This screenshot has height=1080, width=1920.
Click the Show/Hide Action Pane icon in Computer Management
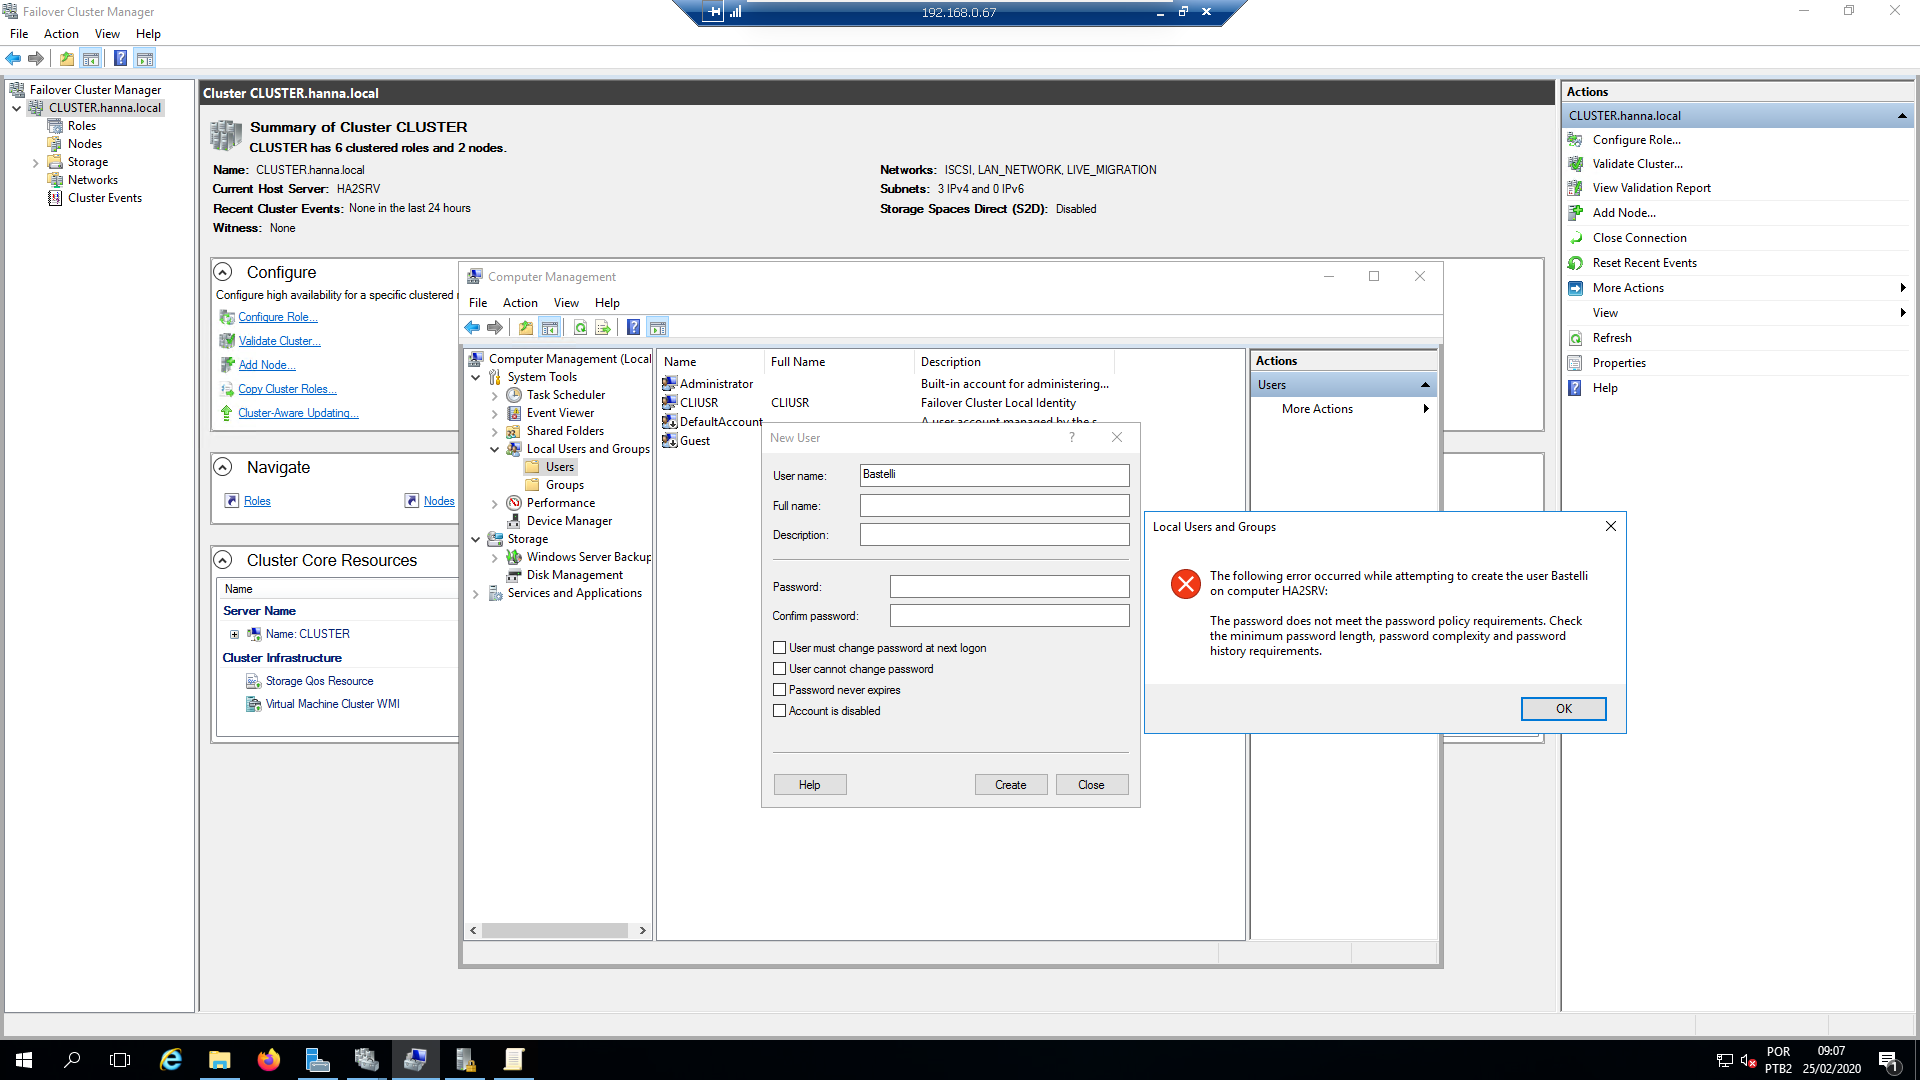[658, 327]
